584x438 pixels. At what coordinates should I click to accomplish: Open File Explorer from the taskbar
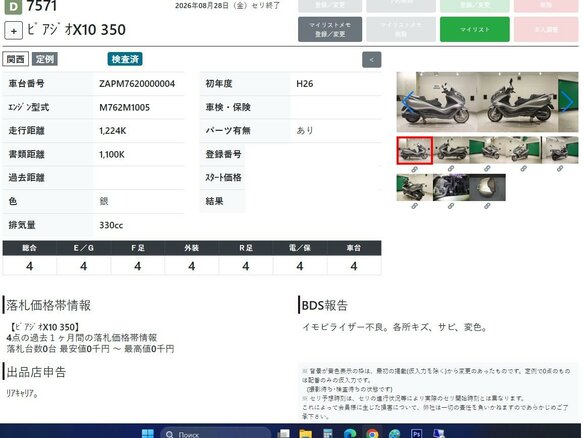click(x=305, y=433)
